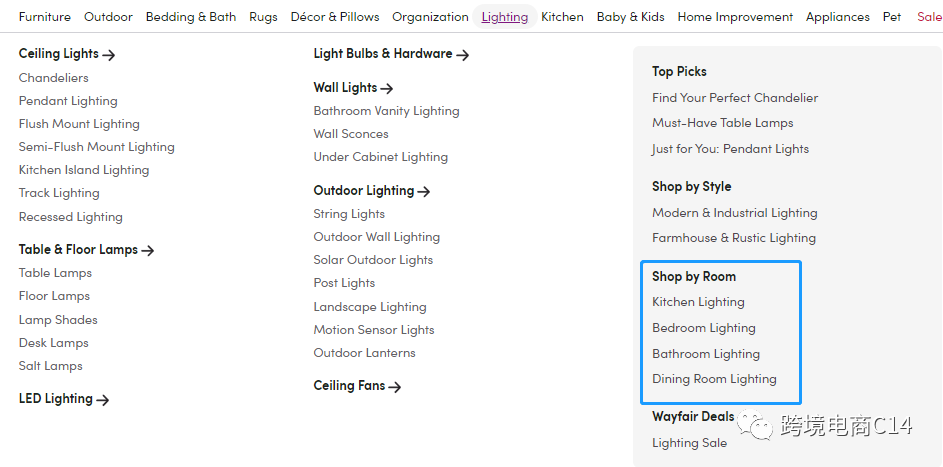
Task: Open the Lighting Sale deal link
Action: pos(689,443)
